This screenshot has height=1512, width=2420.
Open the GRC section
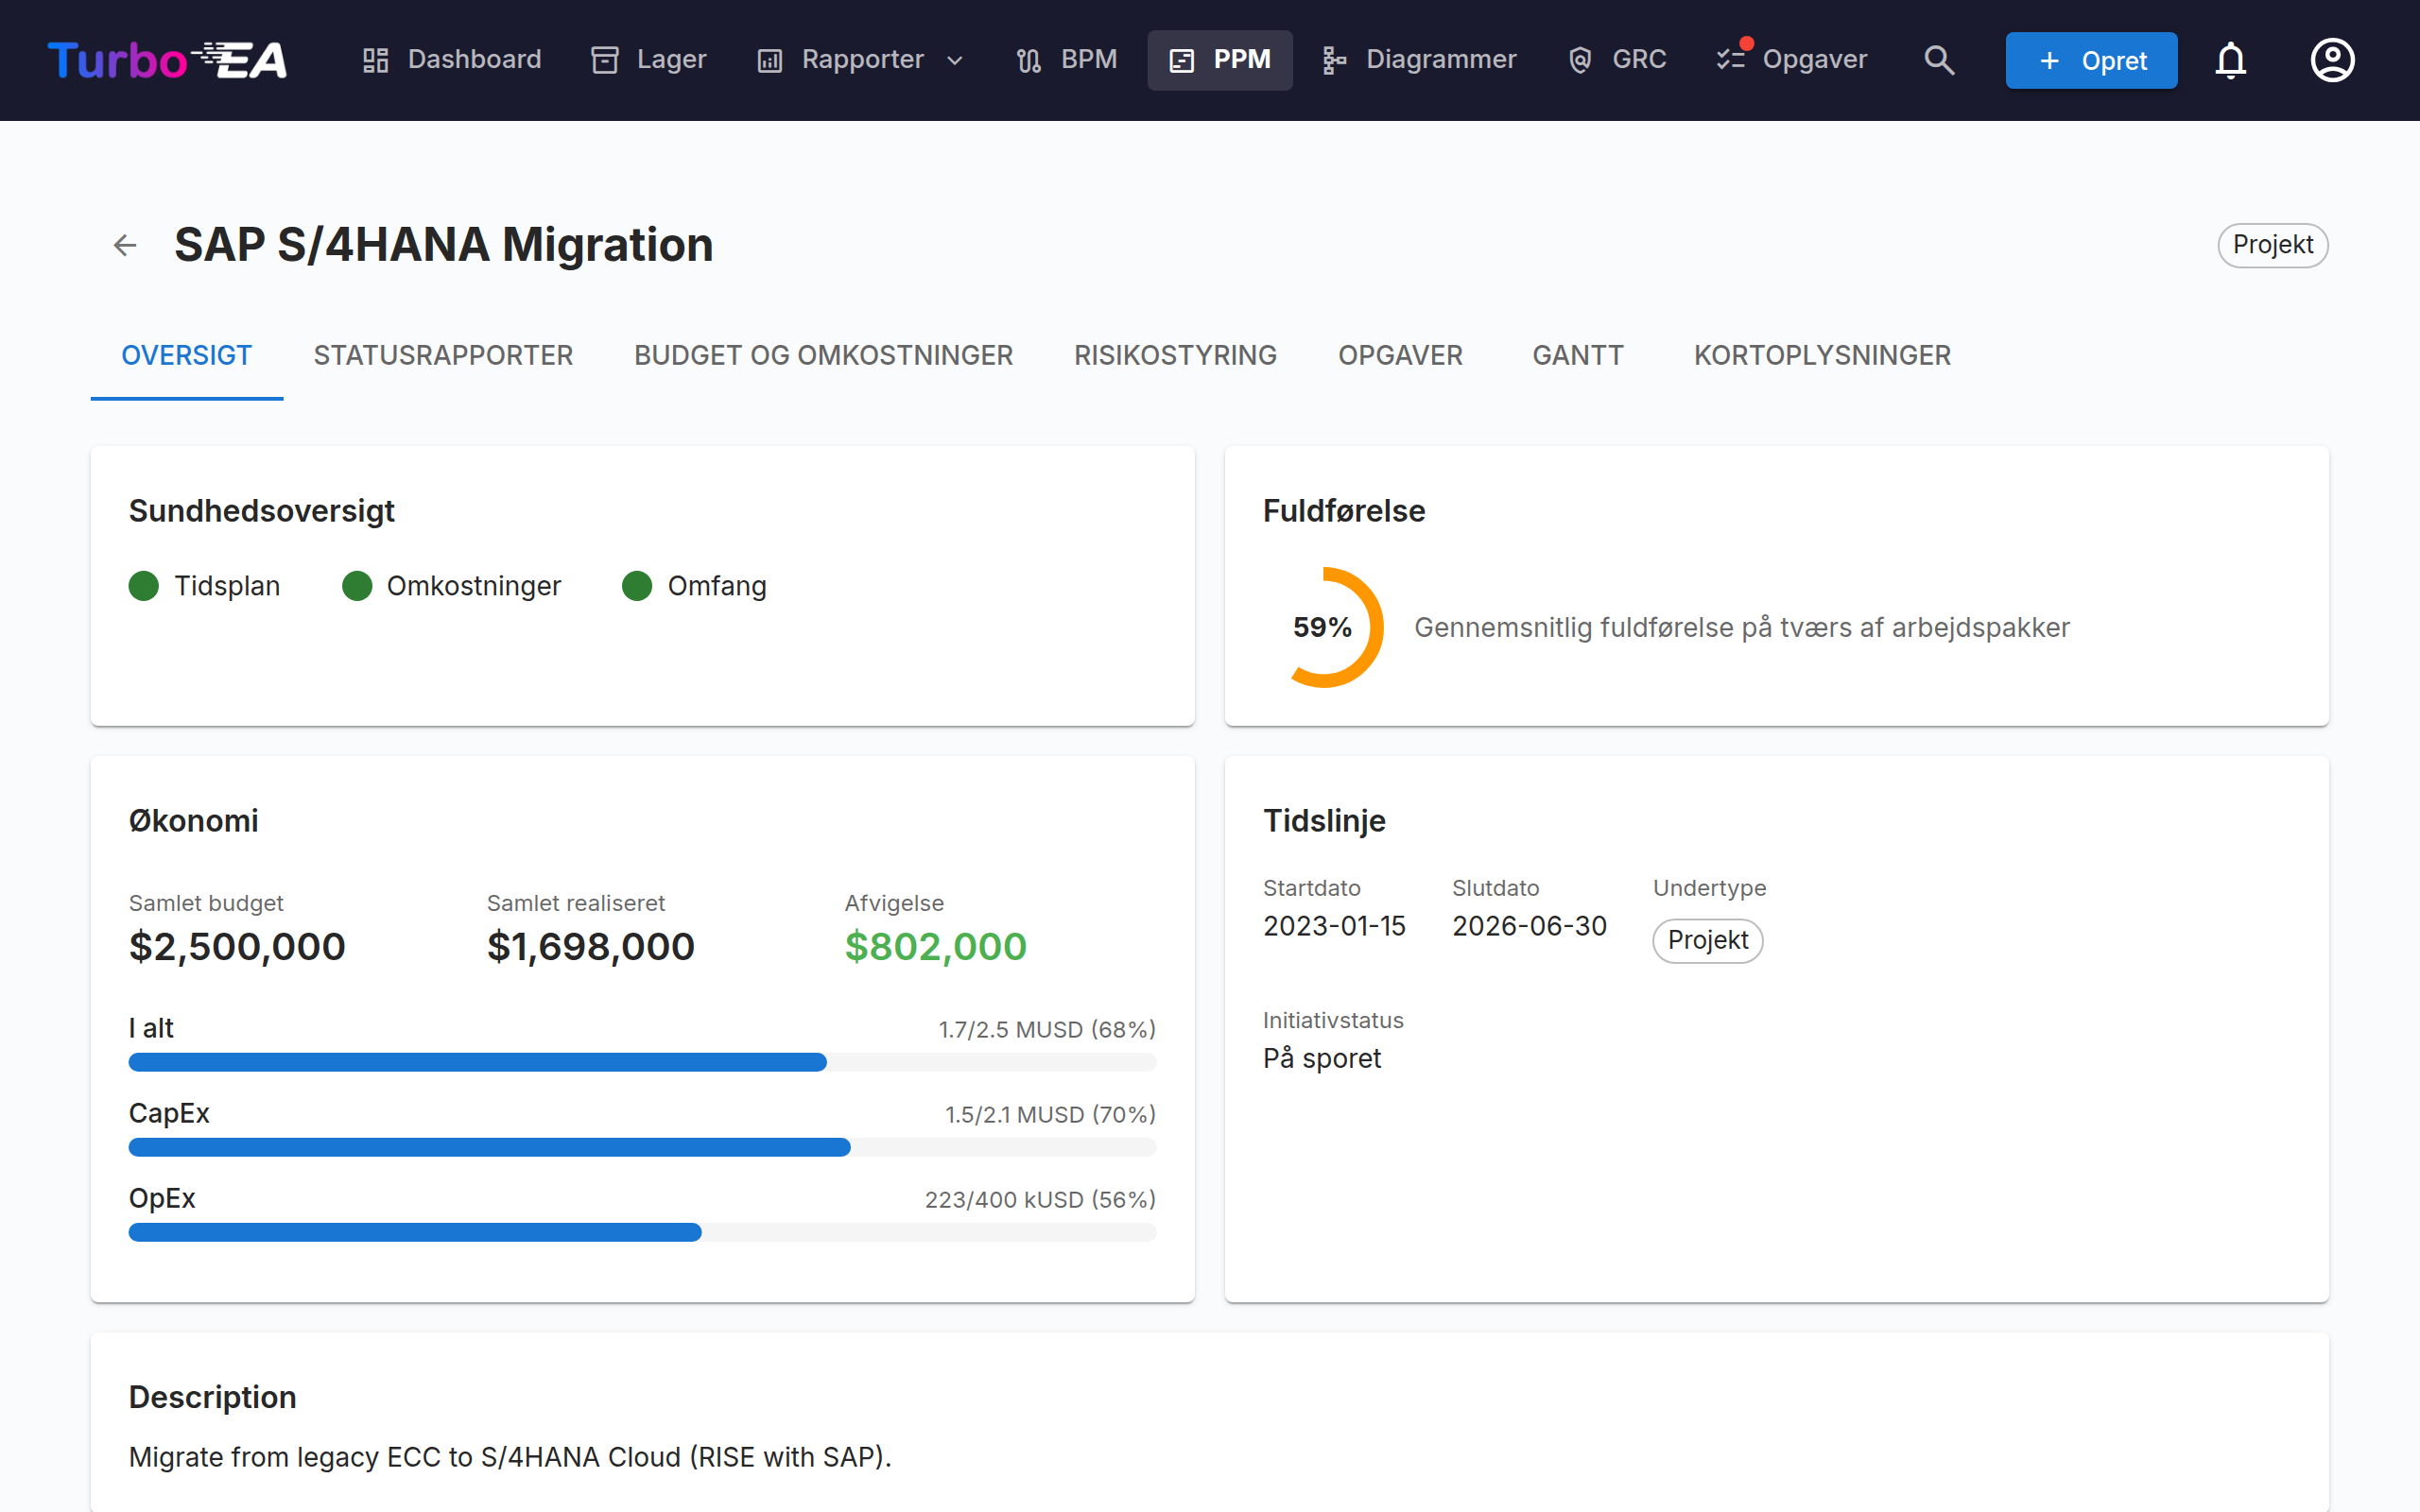pos(1617,60)
